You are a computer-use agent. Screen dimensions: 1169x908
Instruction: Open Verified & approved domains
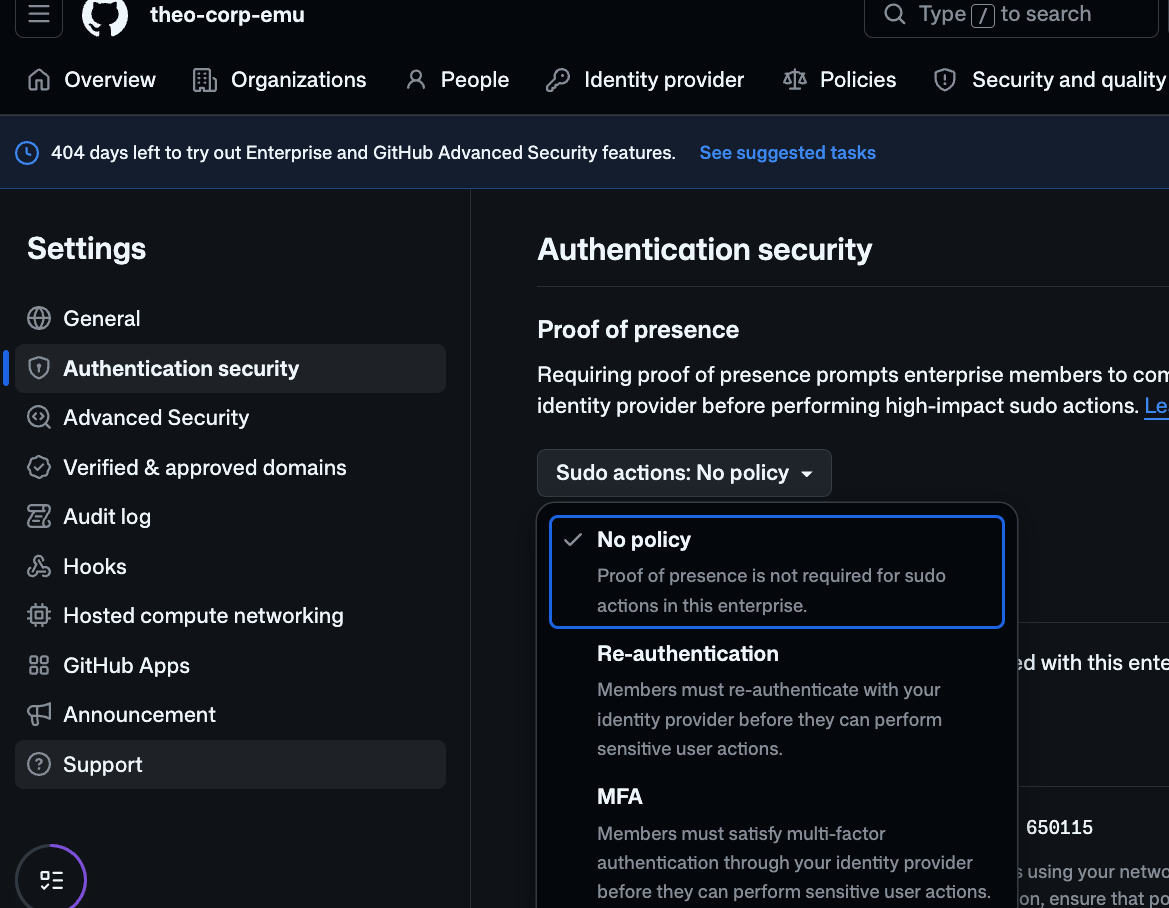click(230, 467)
